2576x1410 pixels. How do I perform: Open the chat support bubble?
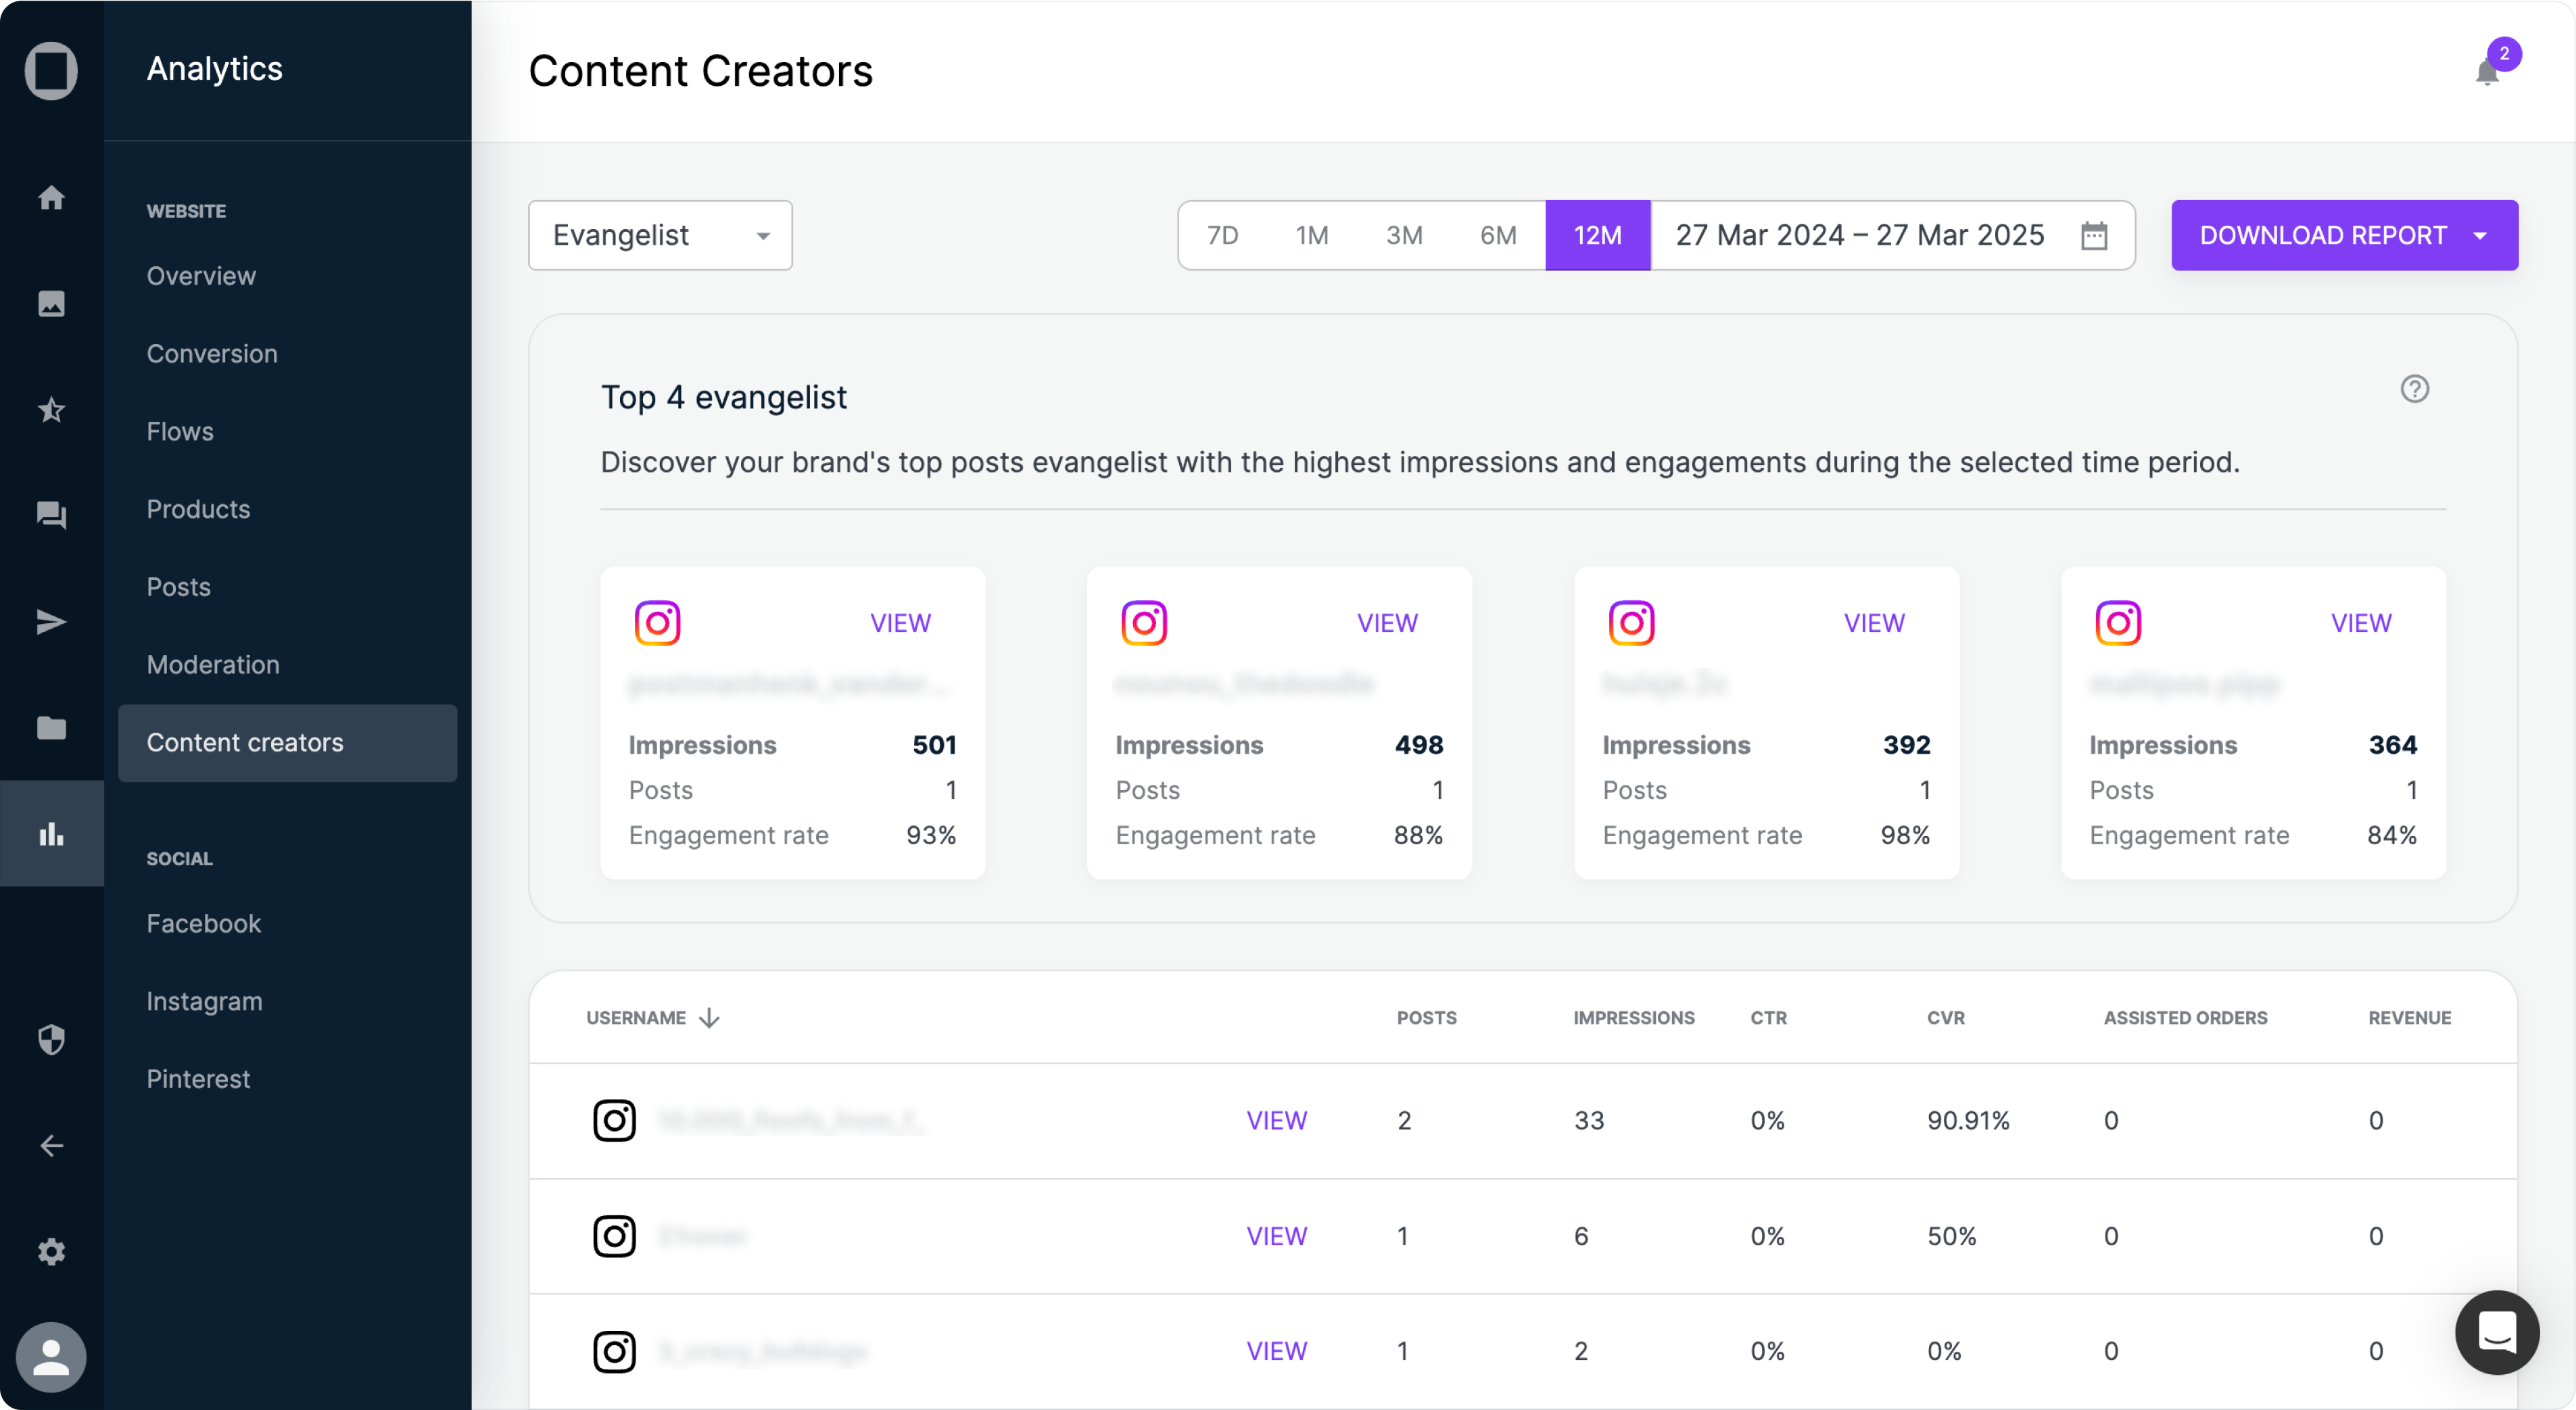2497,1332
